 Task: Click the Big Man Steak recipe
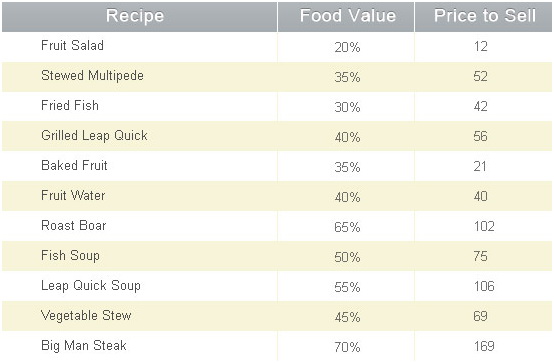coord(84,346)
